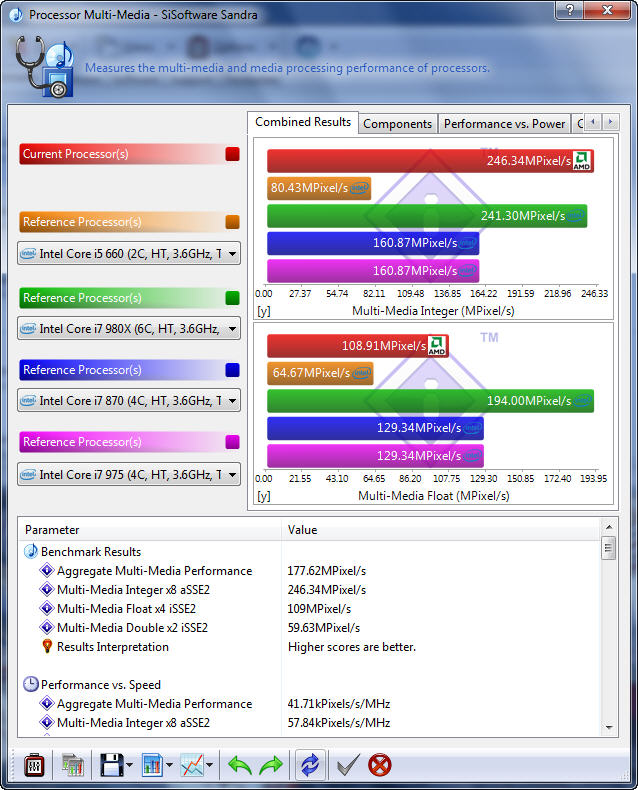The image size is (638, 790).
Task: Click the [y] axis toggle on Integer chart
Action: 264,311
